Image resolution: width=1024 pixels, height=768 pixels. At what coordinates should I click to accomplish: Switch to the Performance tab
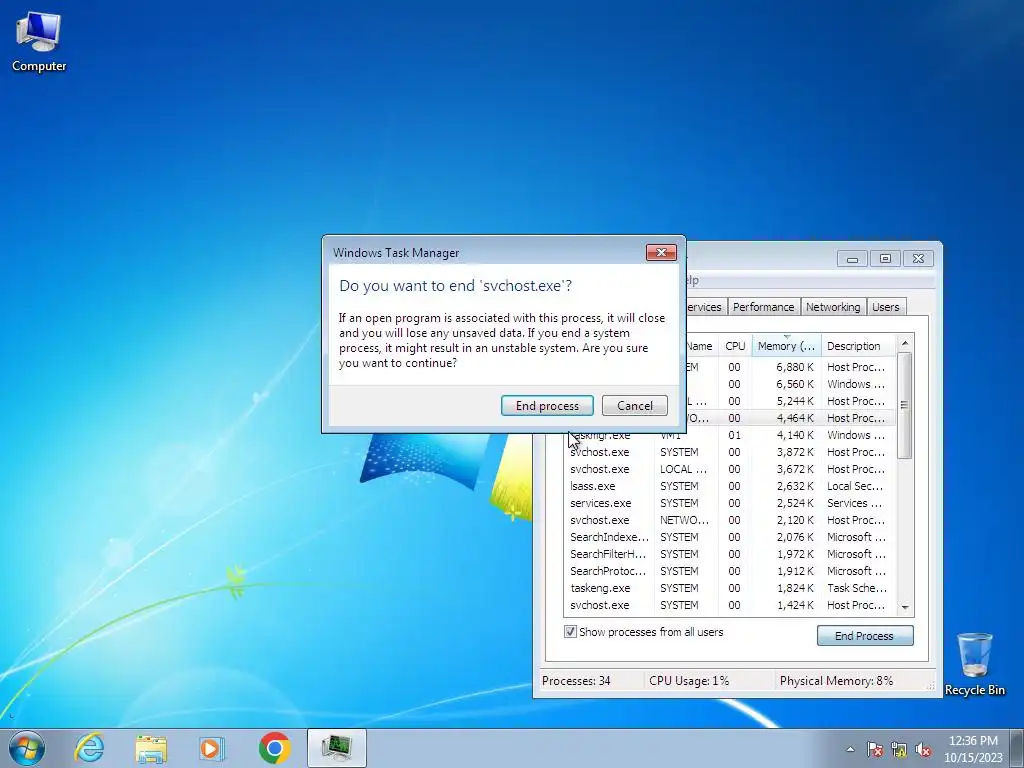coord(763,307)
